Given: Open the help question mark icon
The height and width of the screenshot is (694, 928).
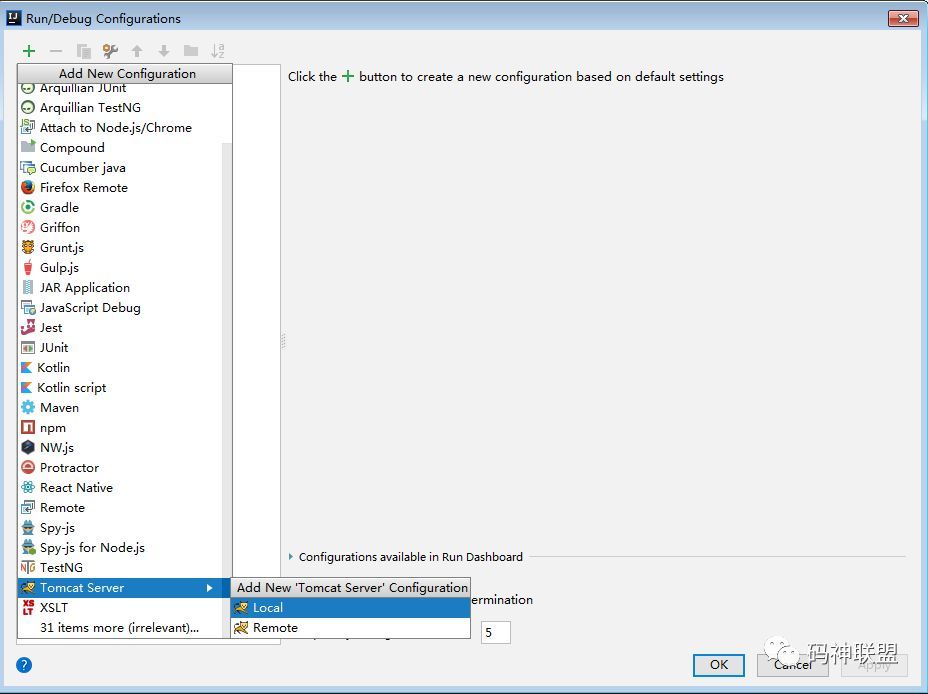Looking at the screenshot, I should pos(24,665).
